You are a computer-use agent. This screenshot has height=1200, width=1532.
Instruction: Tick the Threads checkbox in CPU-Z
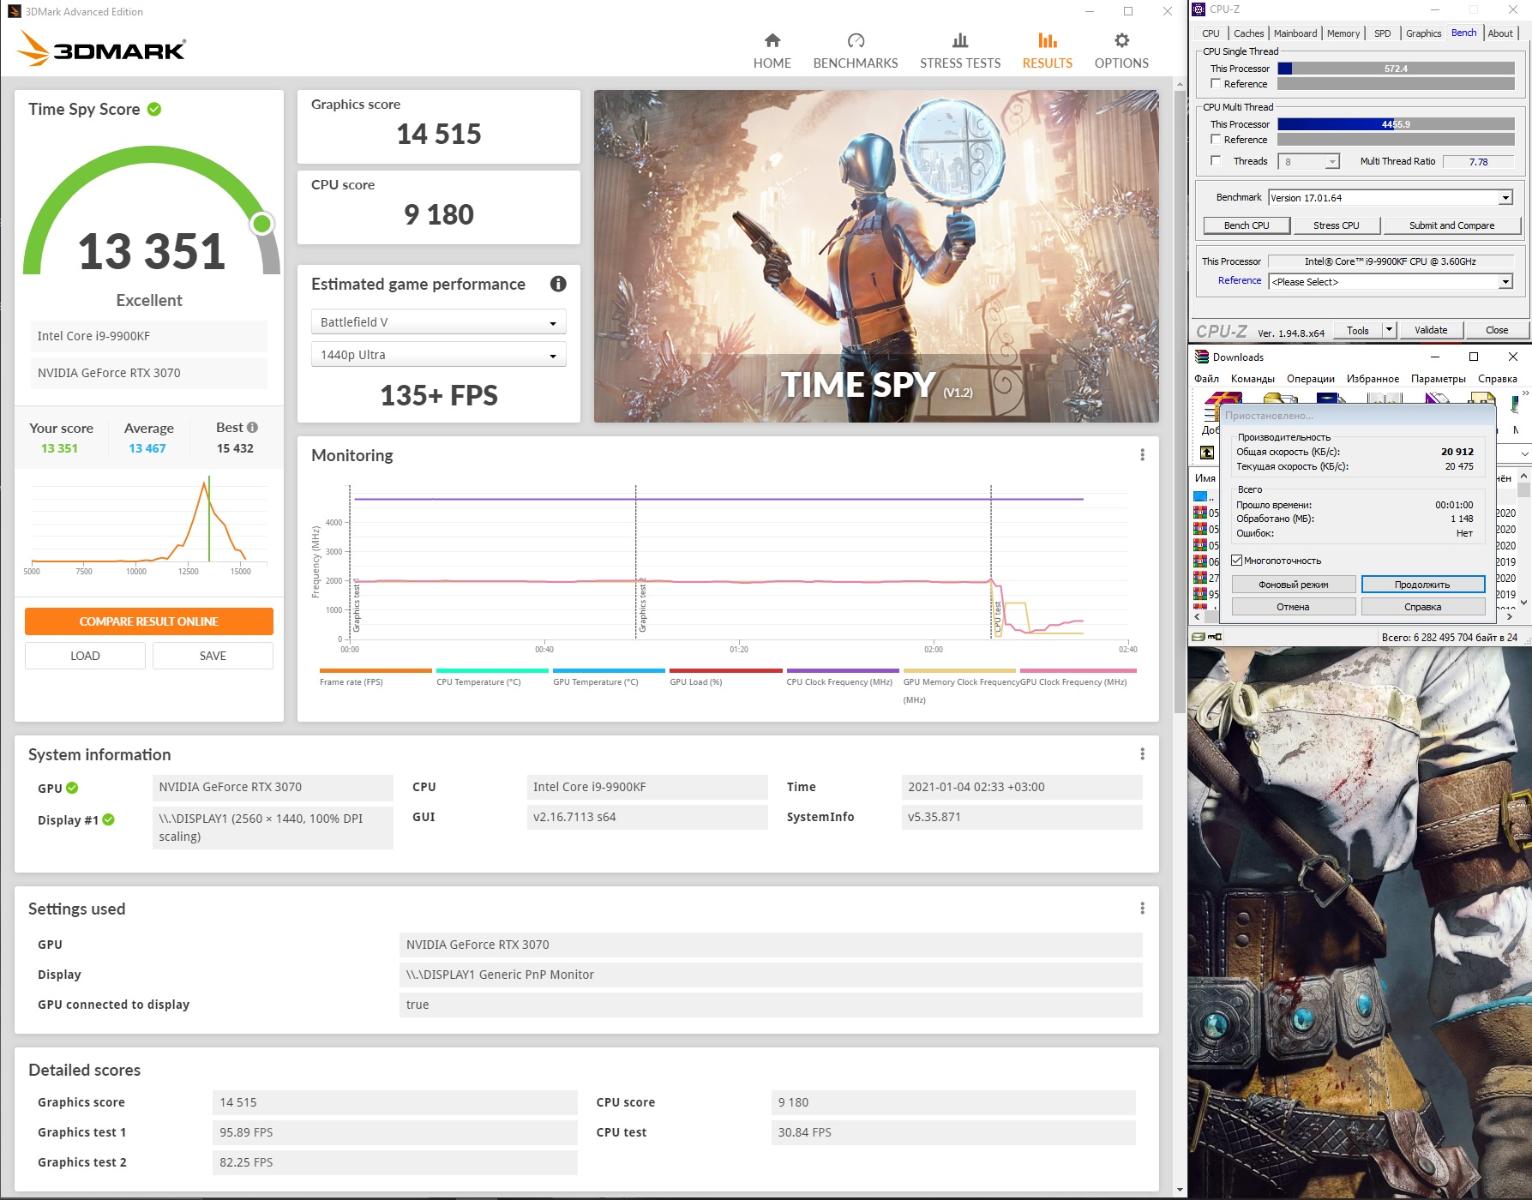click(x=1216, y=161)
